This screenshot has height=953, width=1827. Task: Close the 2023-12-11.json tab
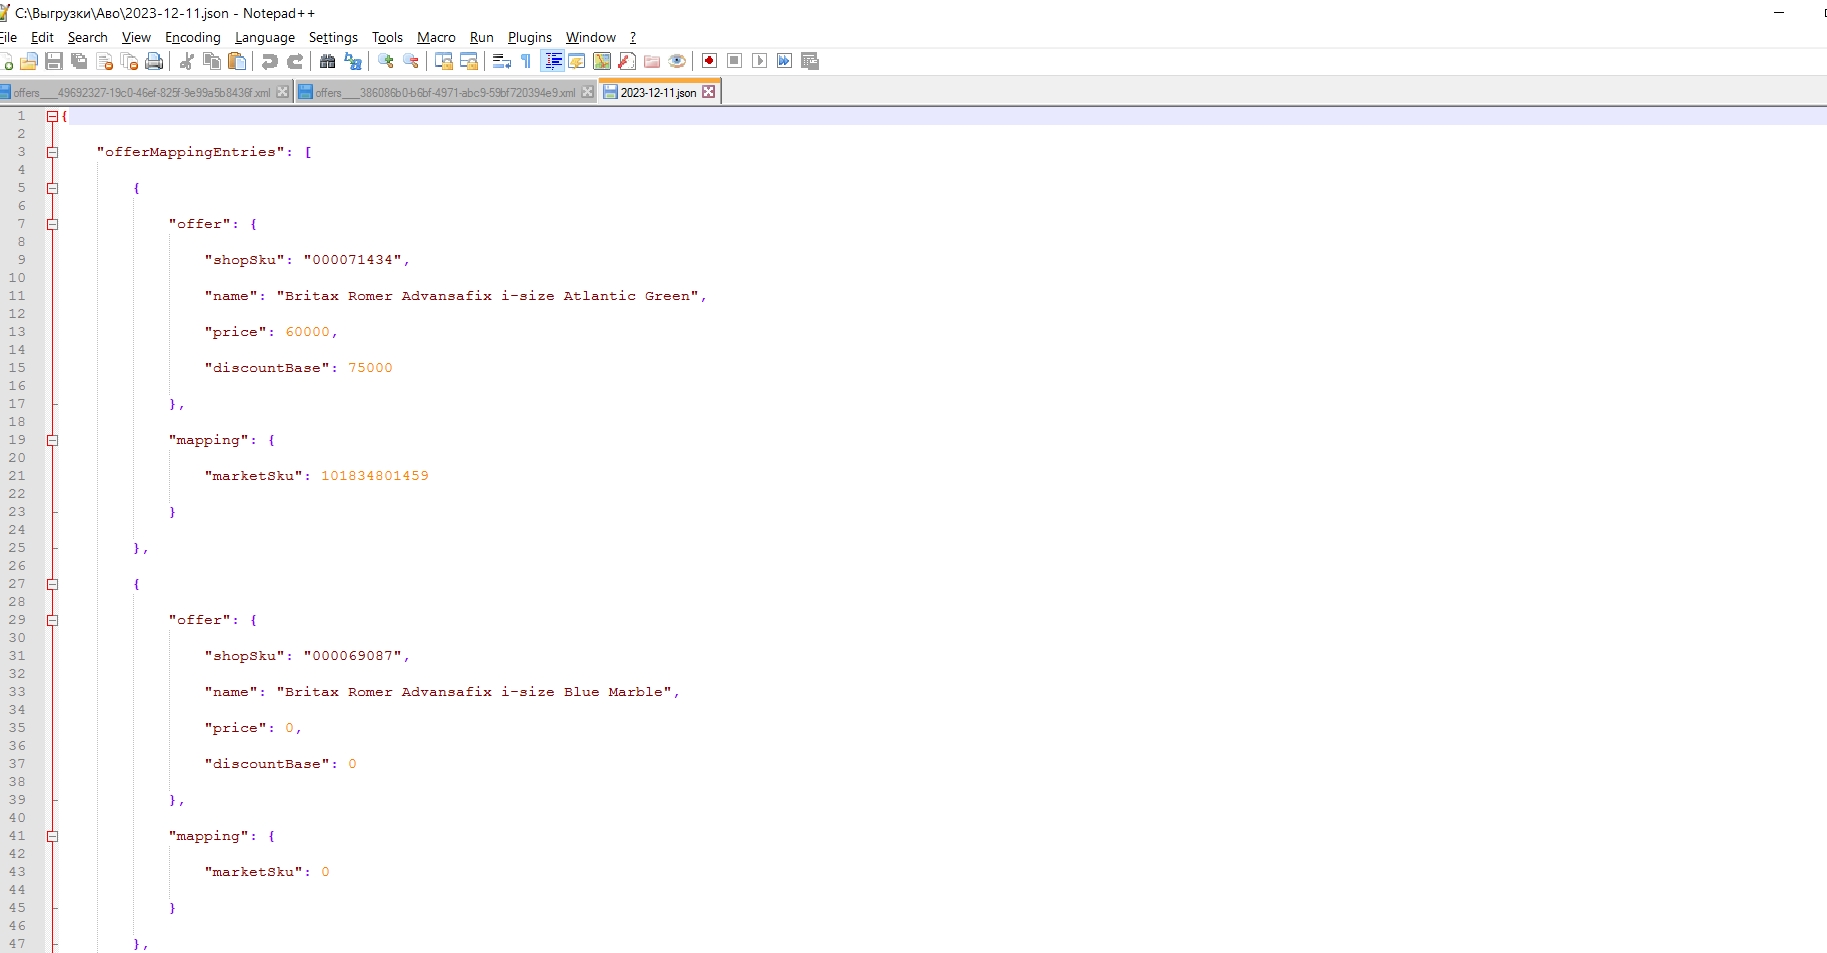pos(709,92)
